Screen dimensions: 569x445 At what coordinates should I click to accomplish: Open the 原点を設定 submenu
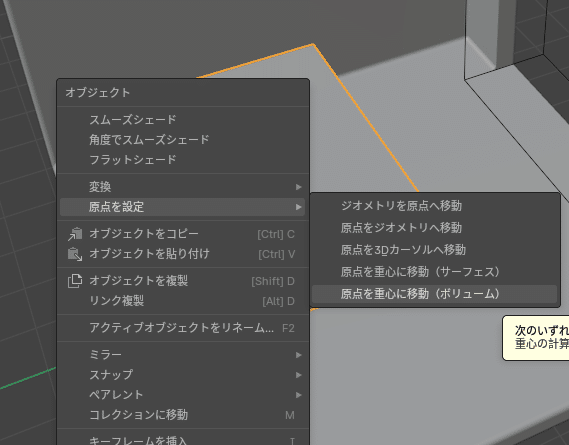pos(183,207)
